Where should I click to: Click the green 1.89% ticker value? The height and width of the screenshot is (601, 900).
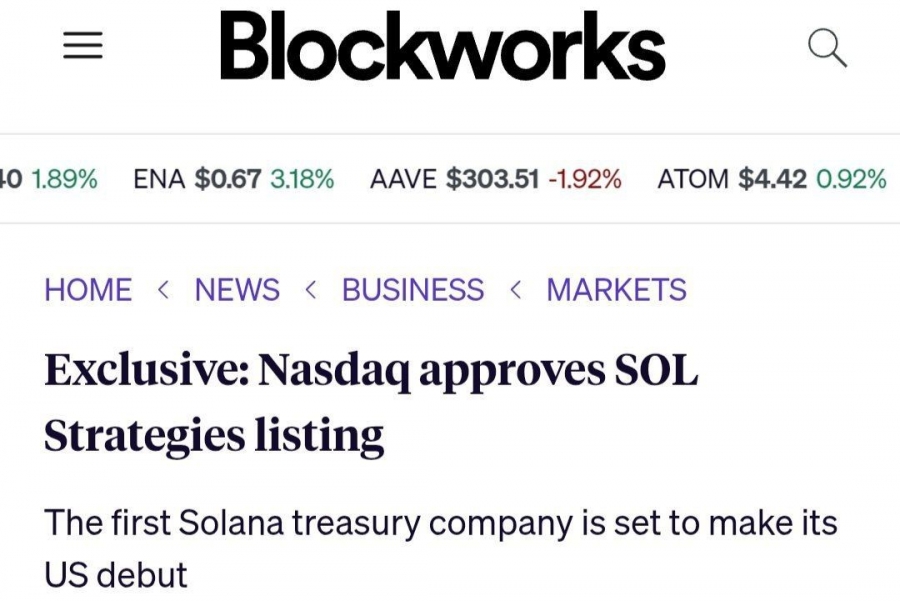click(66, 179)
